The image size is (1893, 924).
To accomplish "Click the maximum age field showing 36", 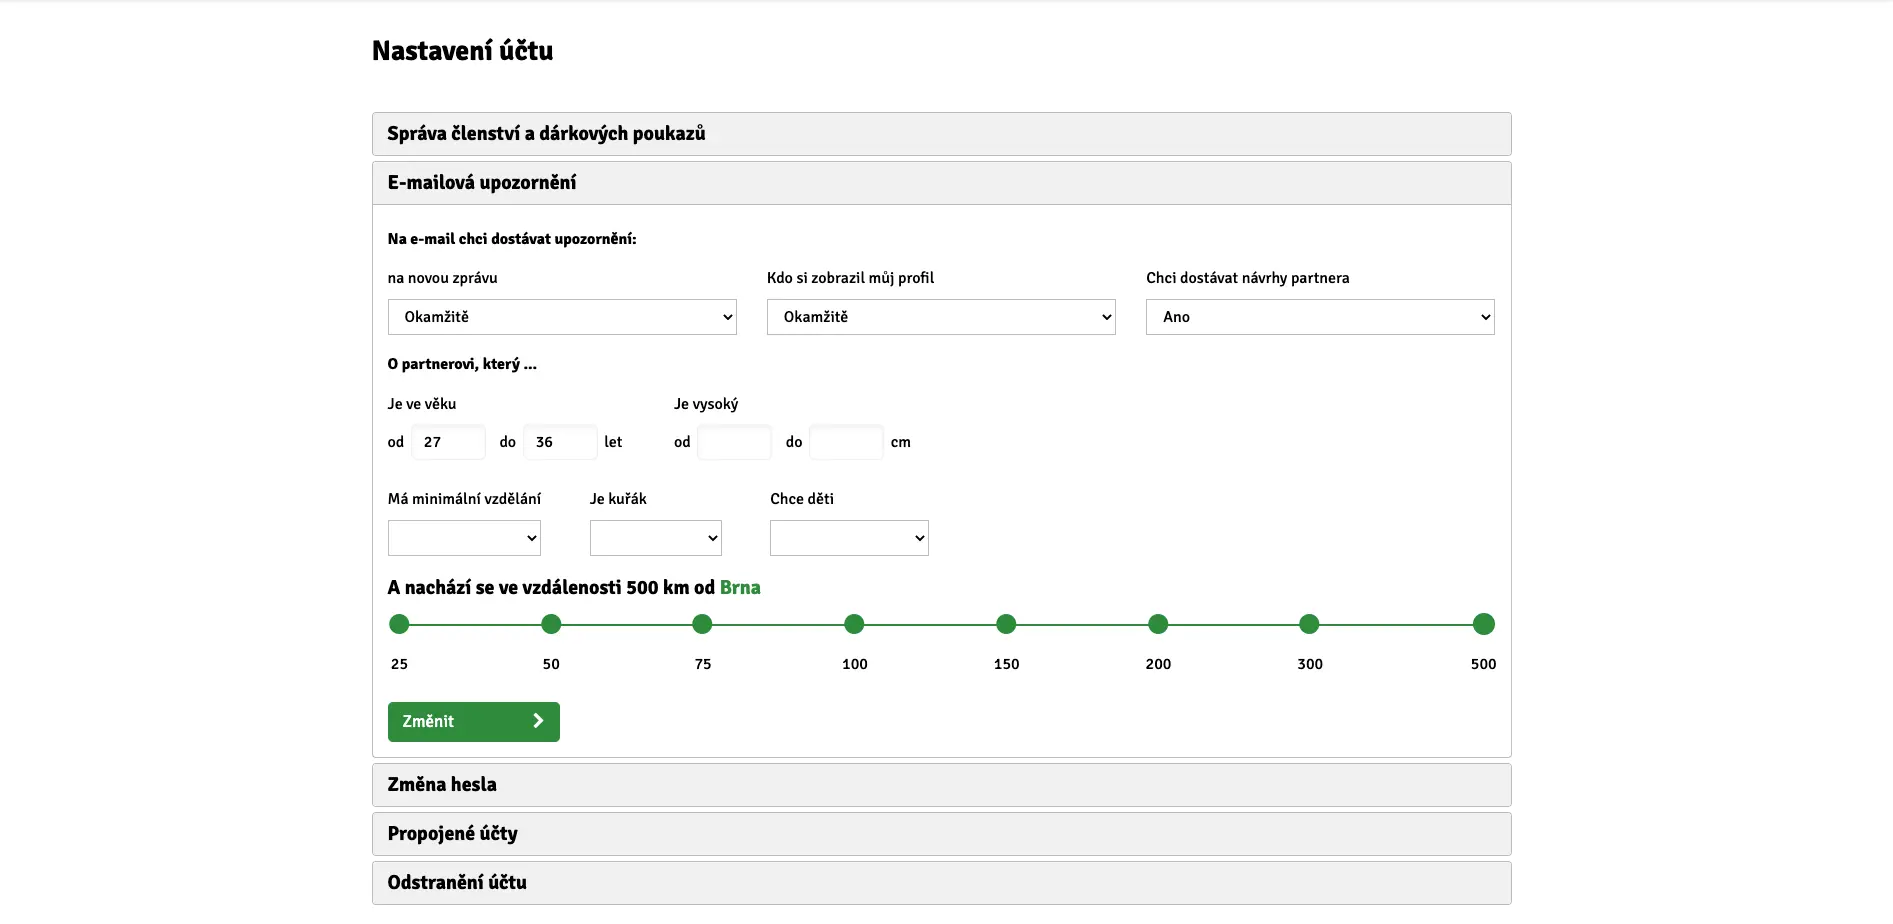I will 560,442.
